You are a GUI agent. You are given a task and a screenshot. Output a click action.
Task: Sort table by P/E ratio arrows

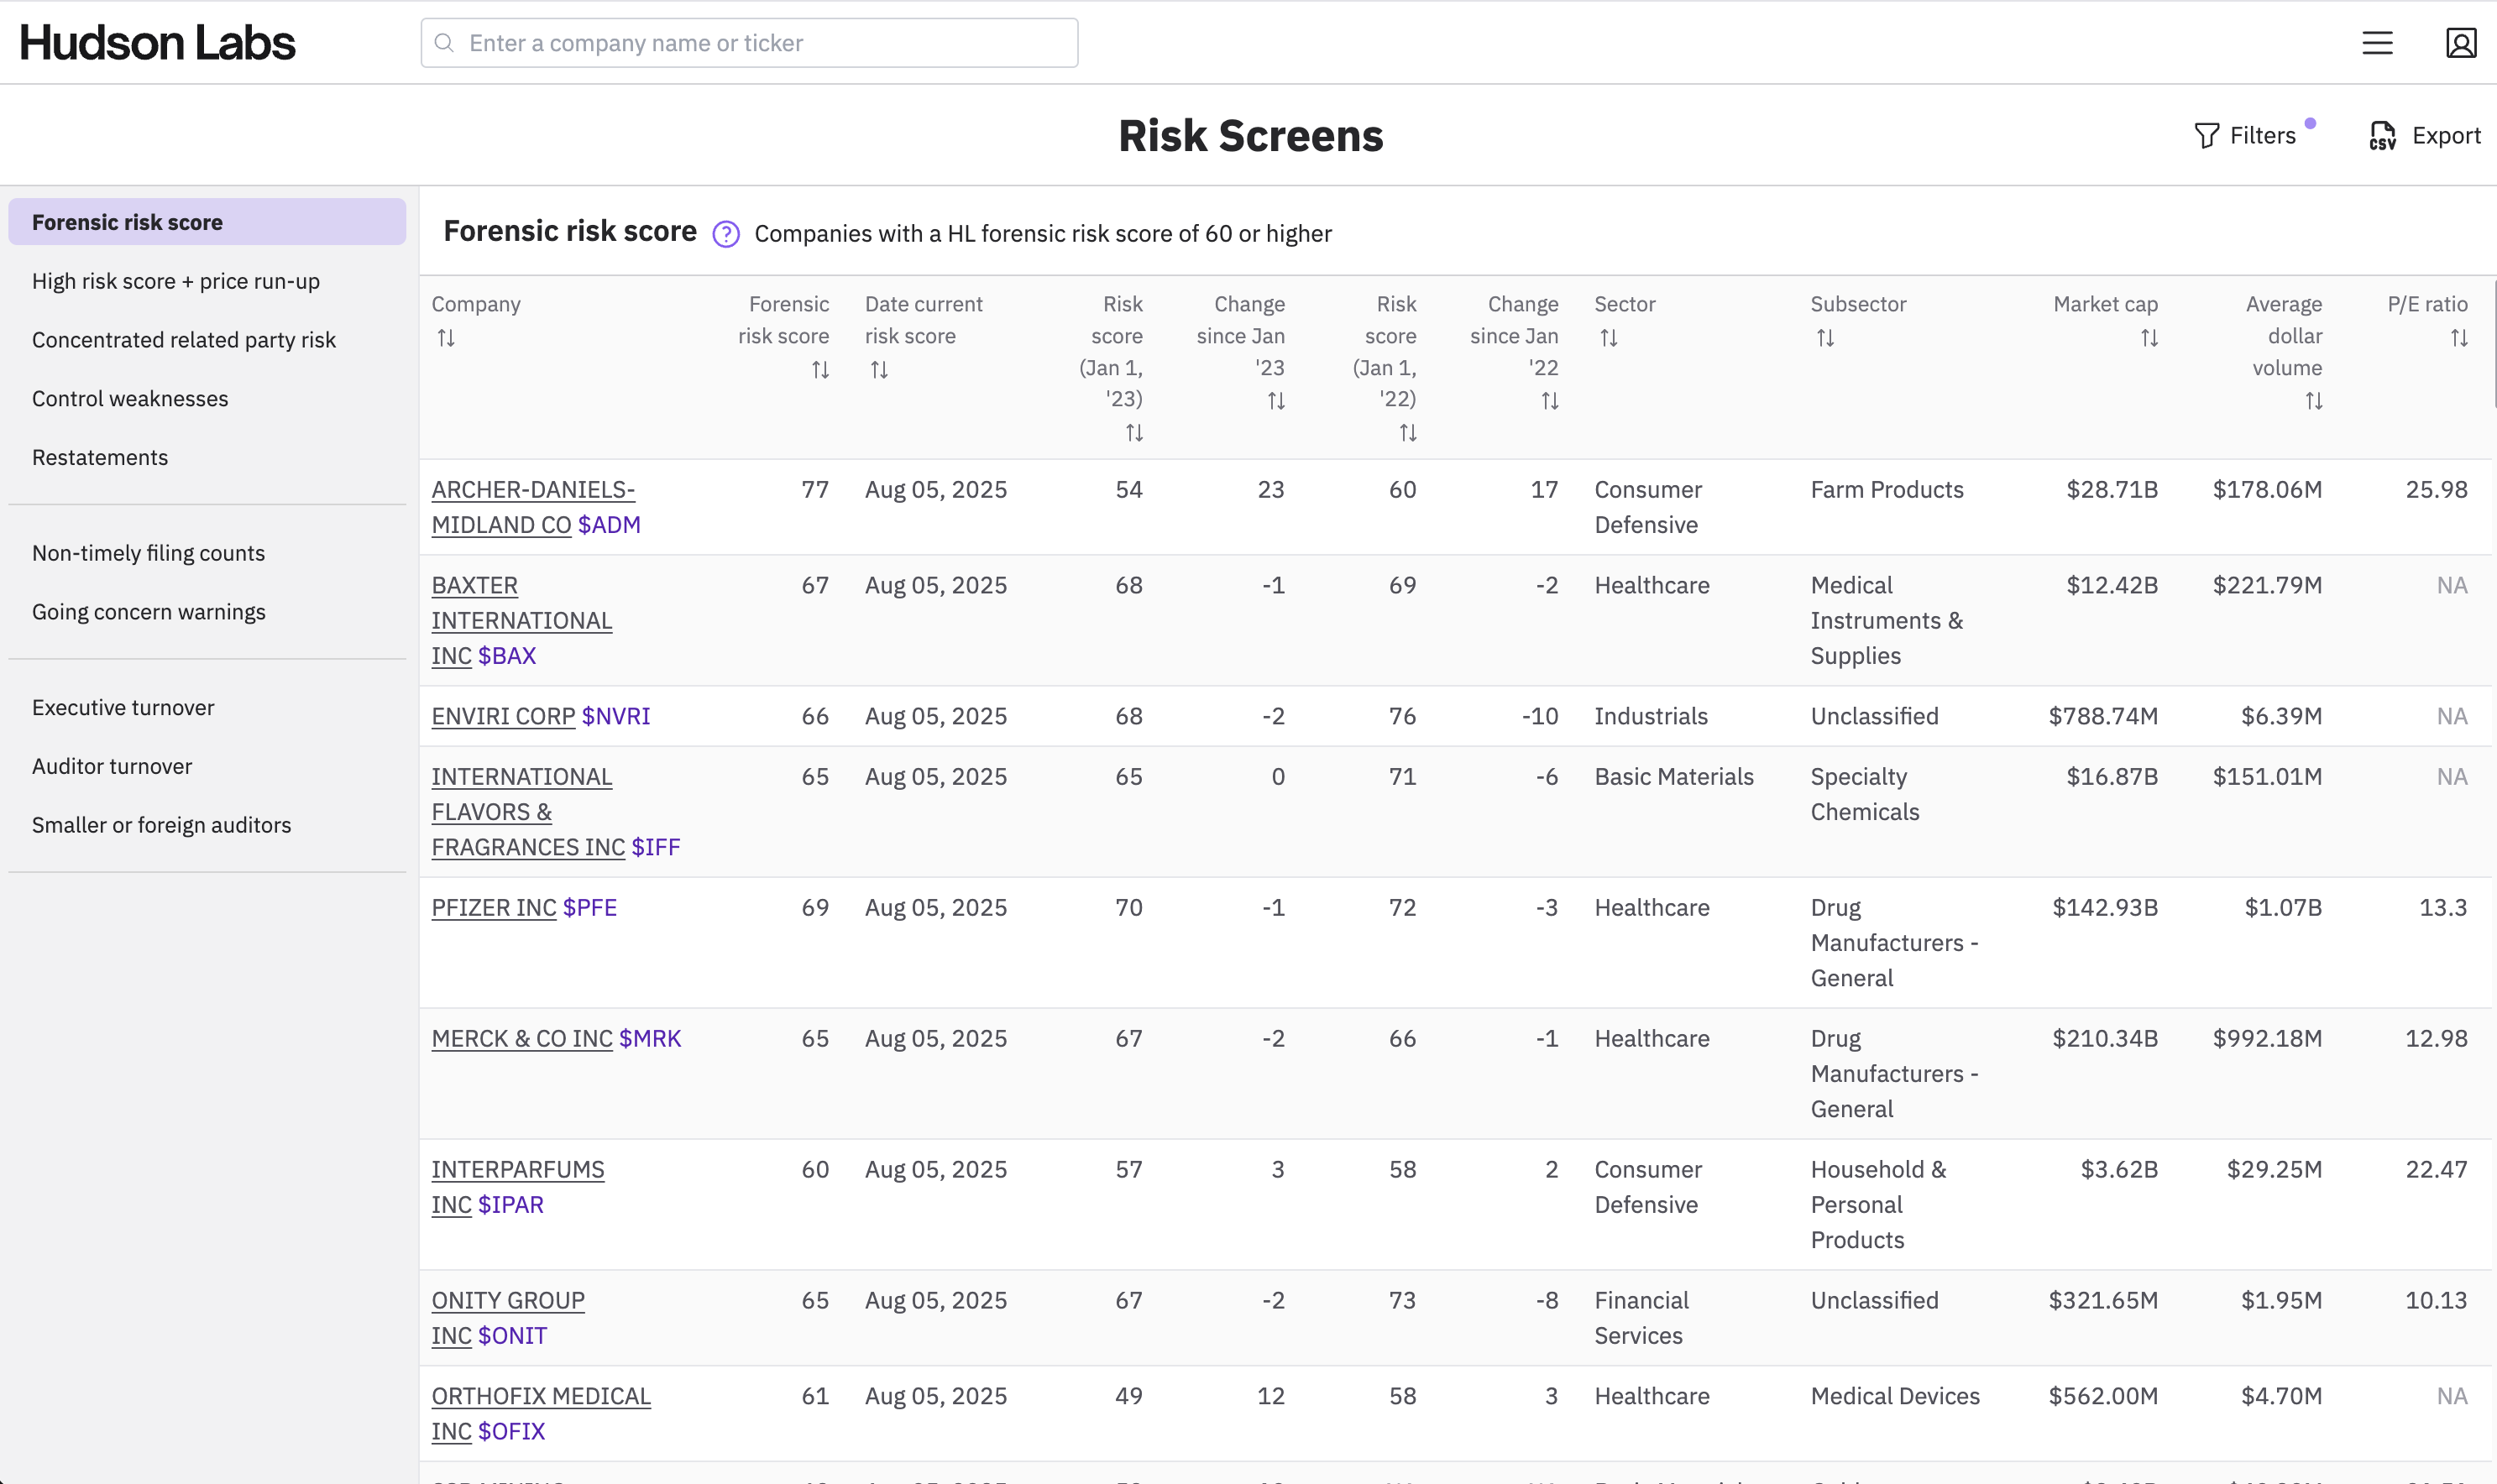(2458, 338)
